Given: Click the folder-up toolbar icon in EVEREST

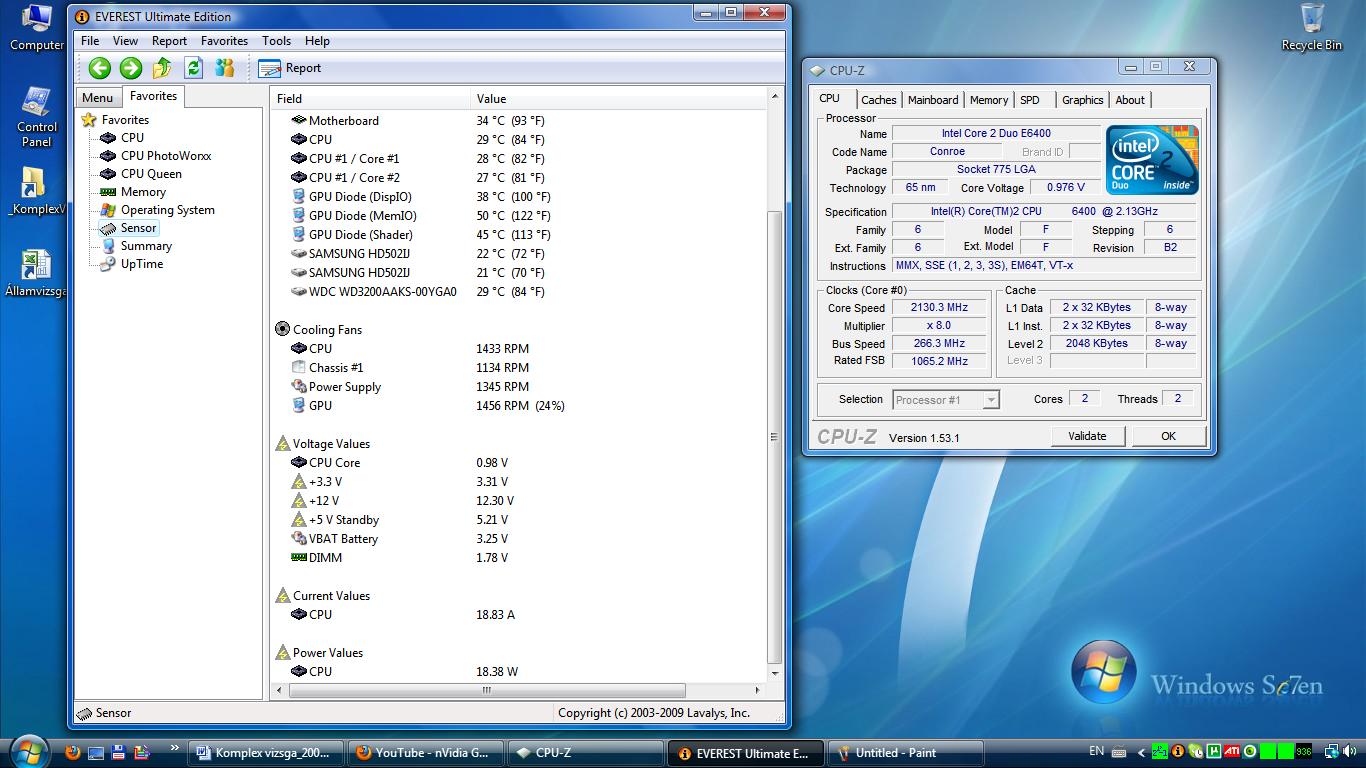Looking at the screenshot, I should point(162,68).
